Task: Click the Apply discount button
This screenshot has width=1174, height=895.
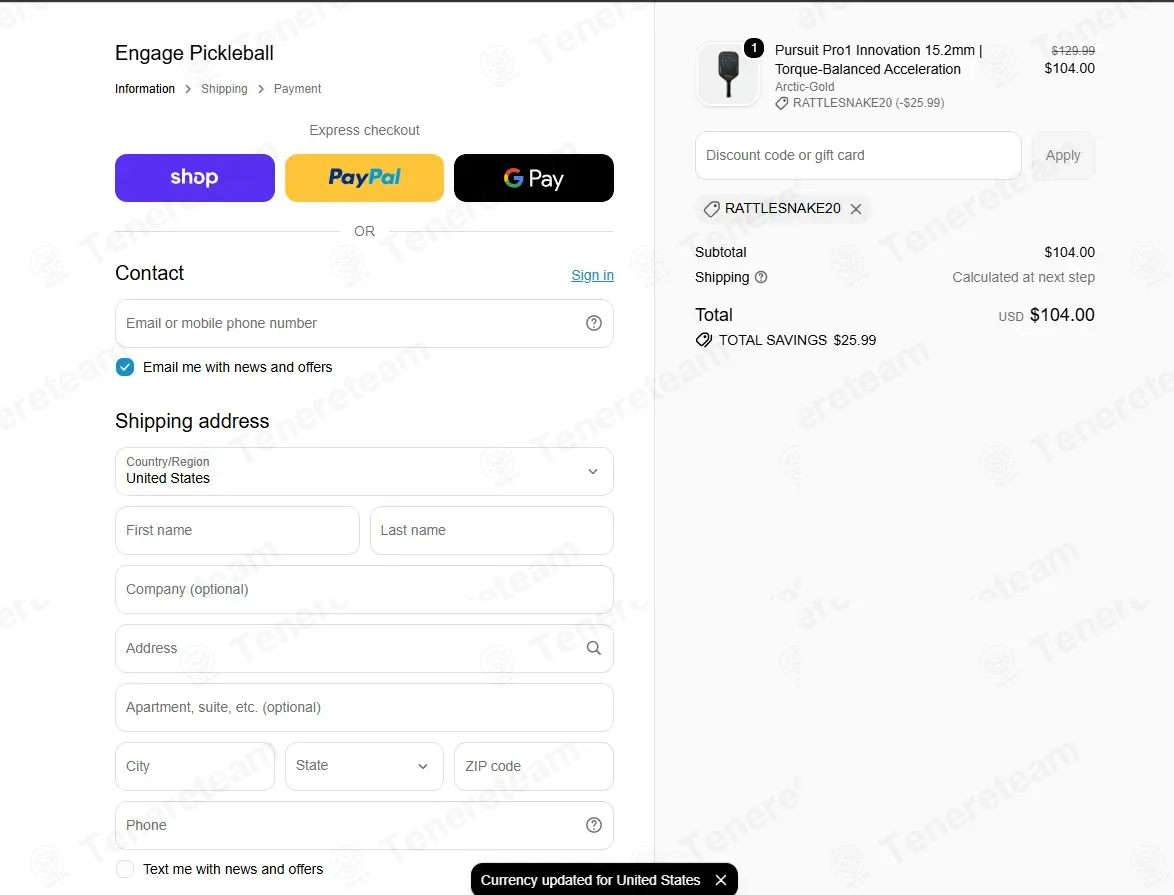Action: tap(1063, 156)
